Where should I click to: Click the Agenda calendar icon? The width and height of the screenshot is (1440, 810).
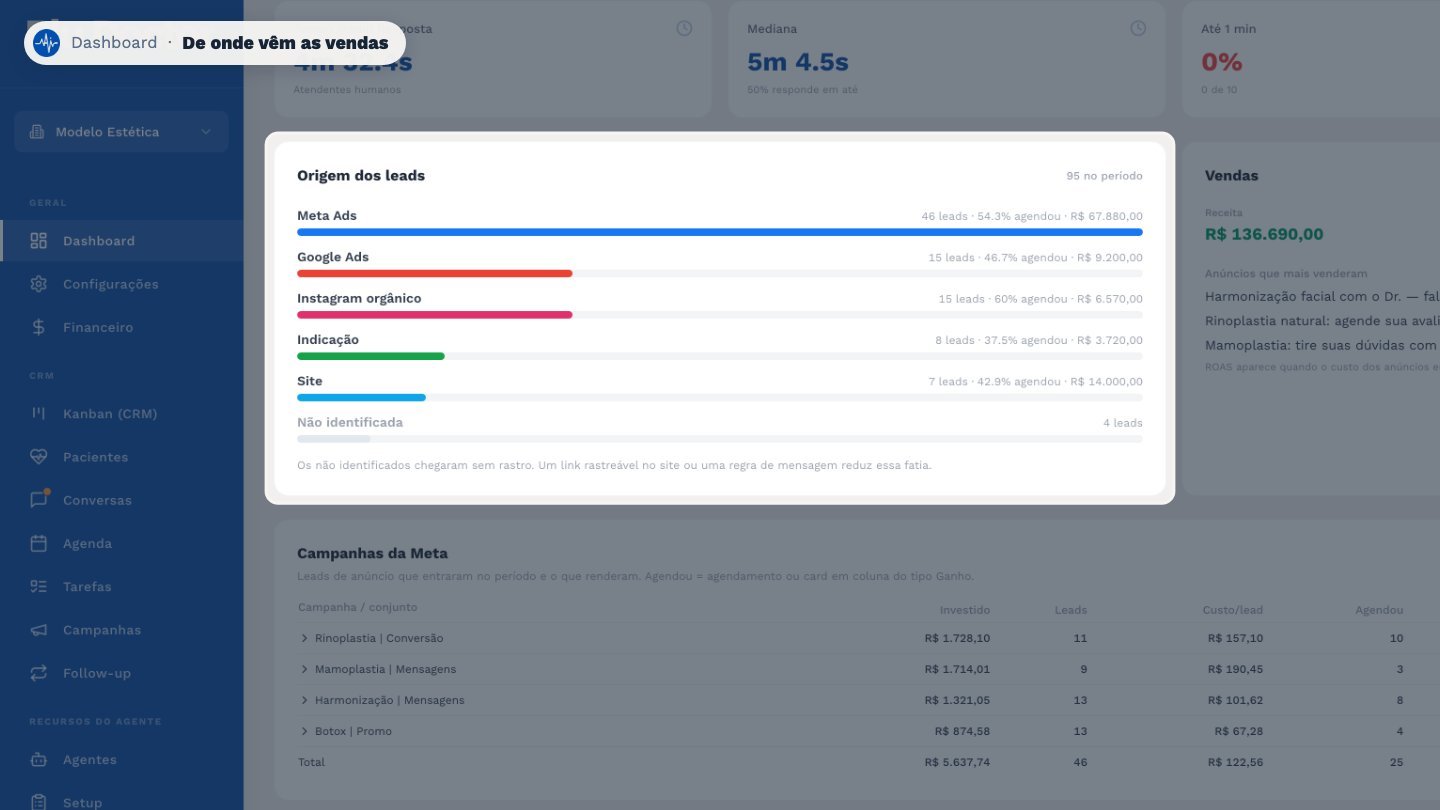click(39, 544)
